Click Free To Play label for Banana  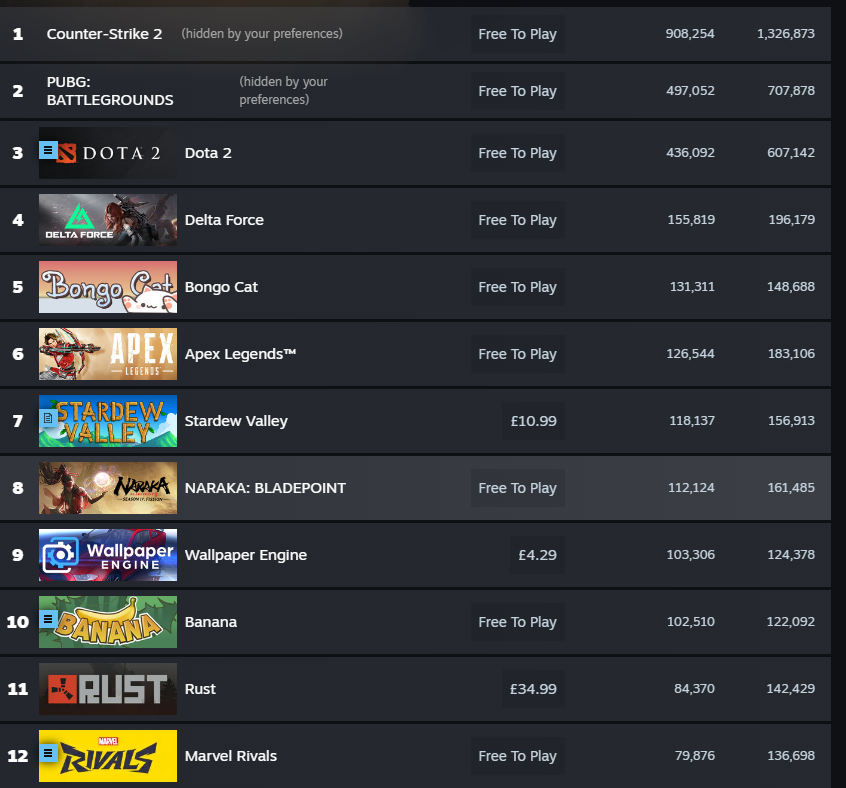[517, 622]
